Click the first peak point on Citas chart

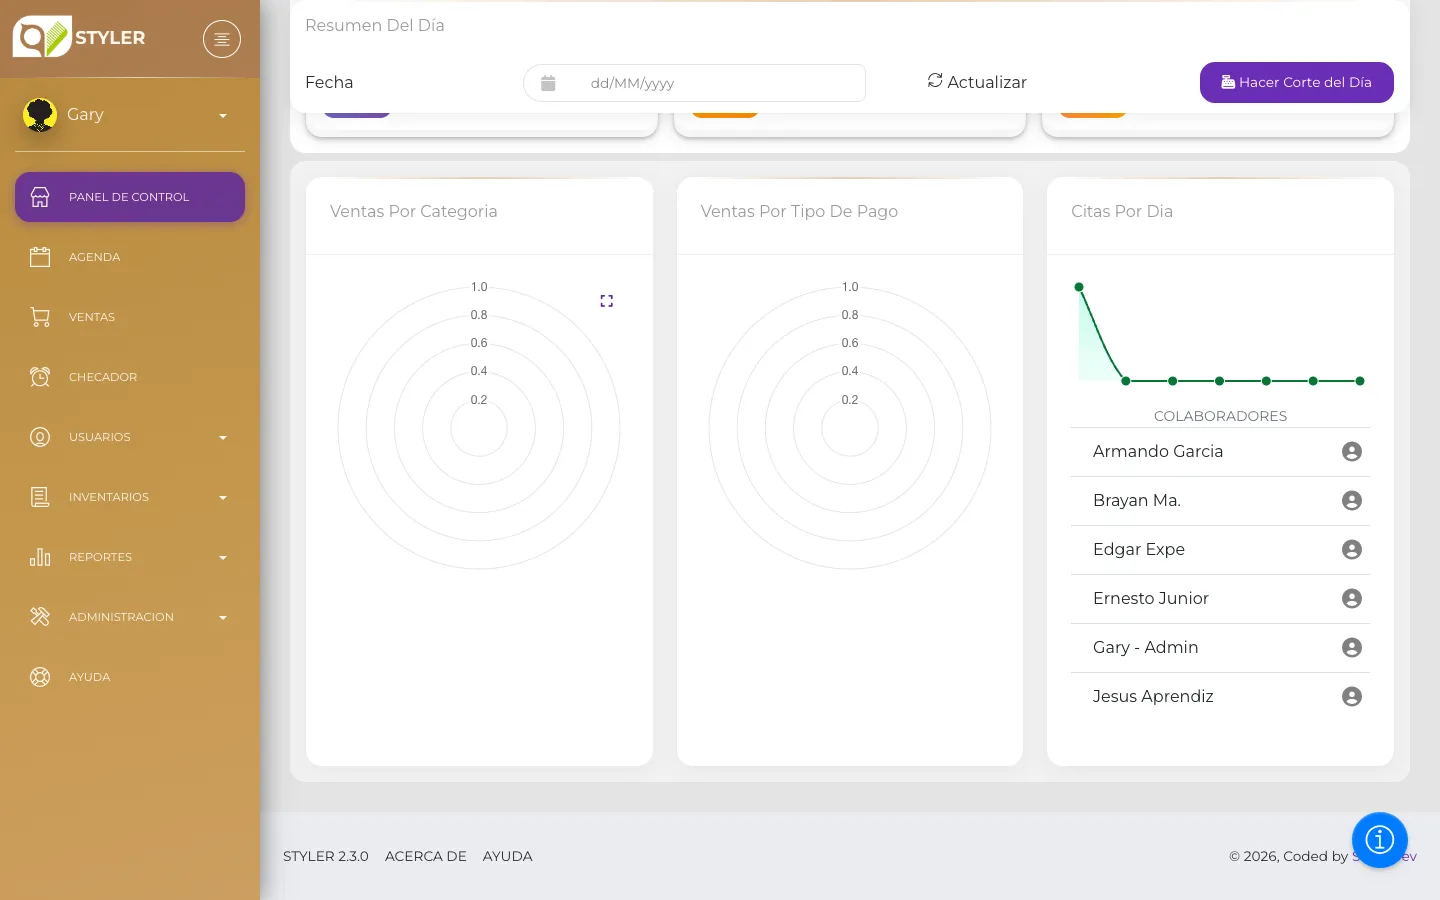[1079, 287]
